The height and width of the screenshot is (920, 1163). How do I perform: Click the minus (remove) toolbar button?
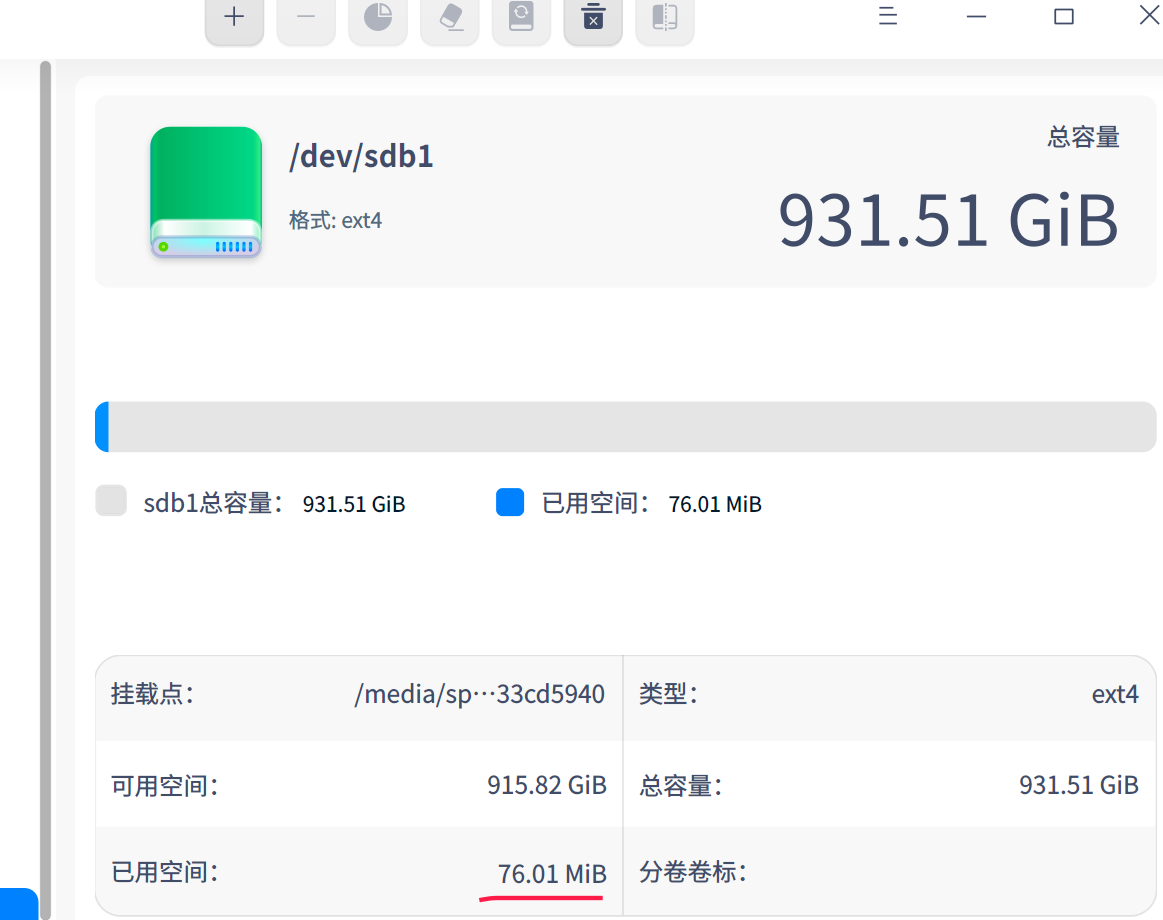coord(306,18)
